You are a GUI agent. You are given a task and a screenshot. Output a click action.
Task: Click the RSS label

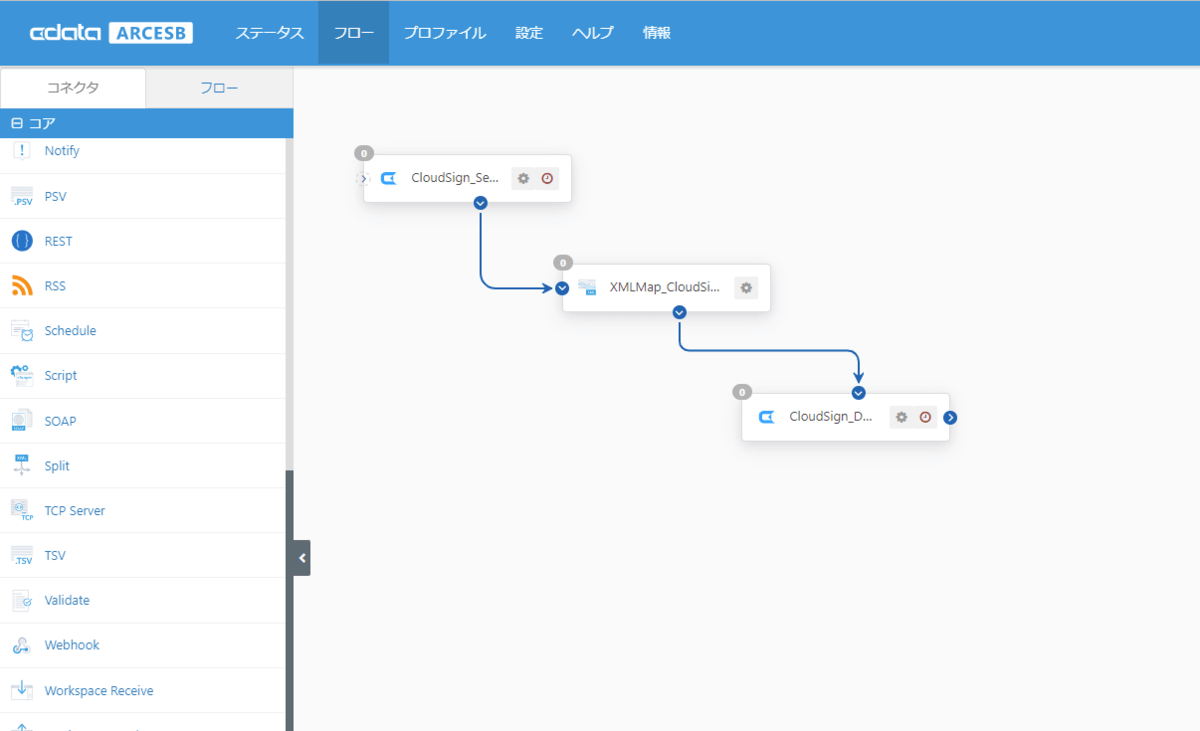click(x=55, y=286)
